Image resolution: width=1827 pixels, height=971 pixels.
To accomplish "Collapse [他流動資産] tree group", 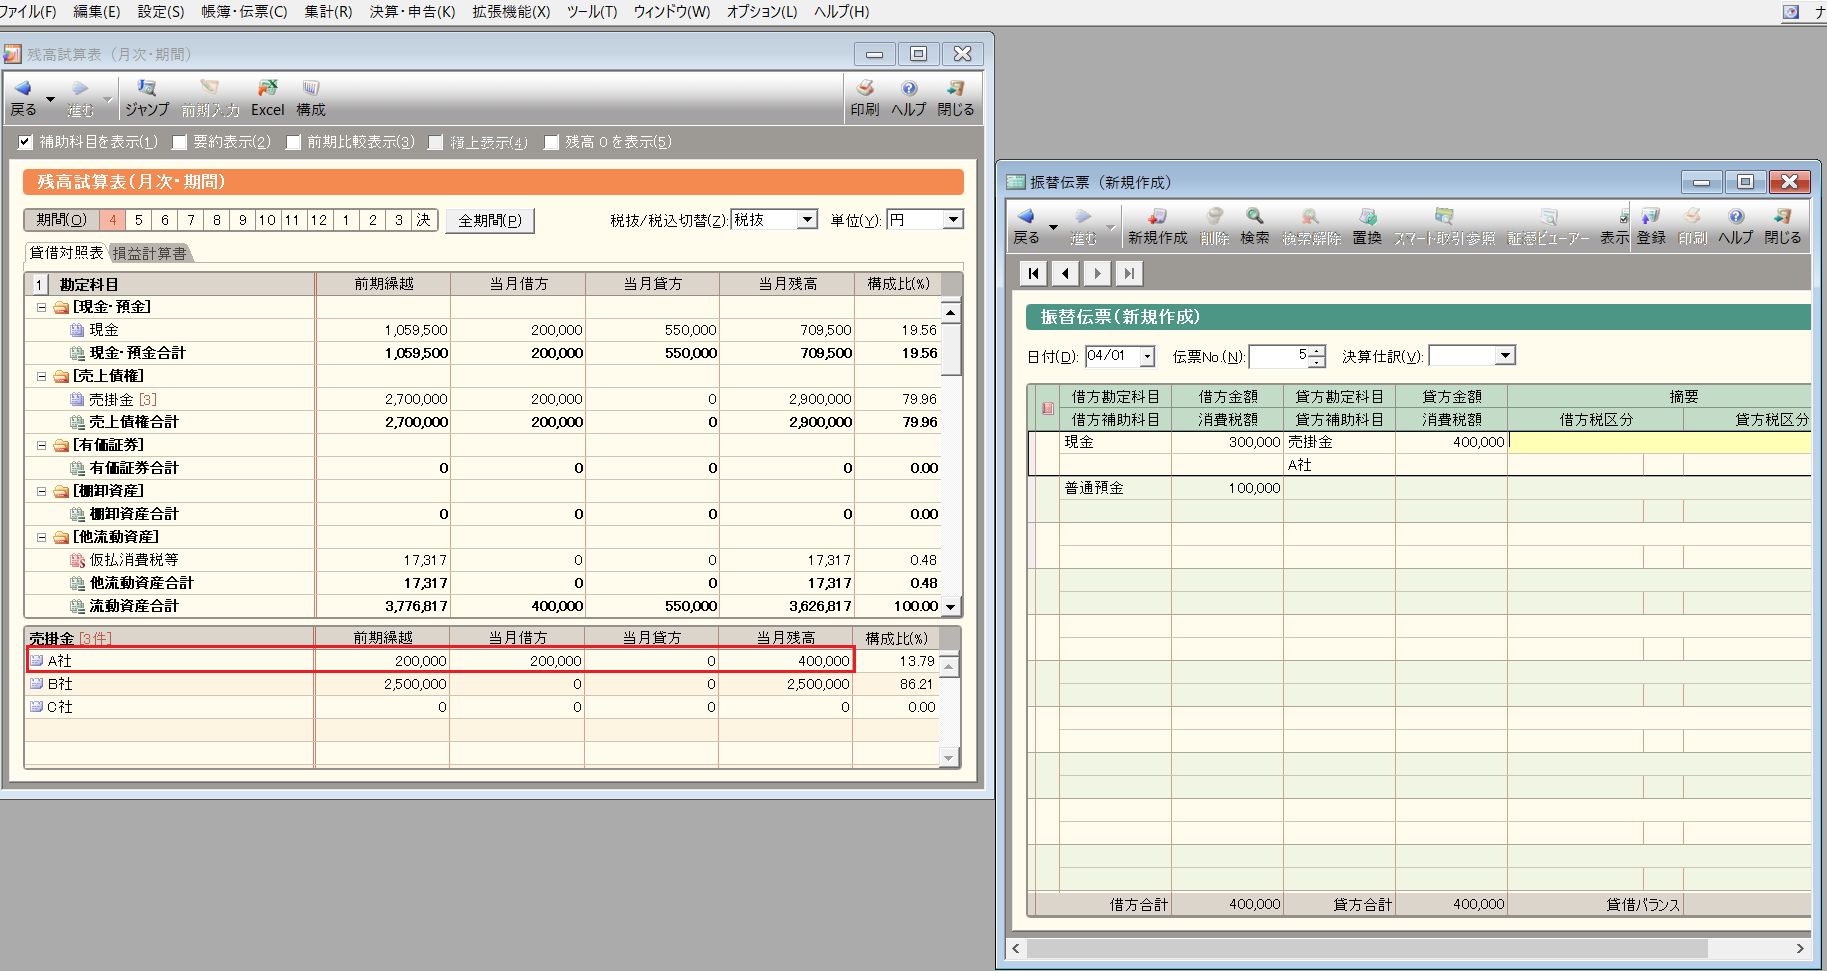I will [x=42, y=537].
